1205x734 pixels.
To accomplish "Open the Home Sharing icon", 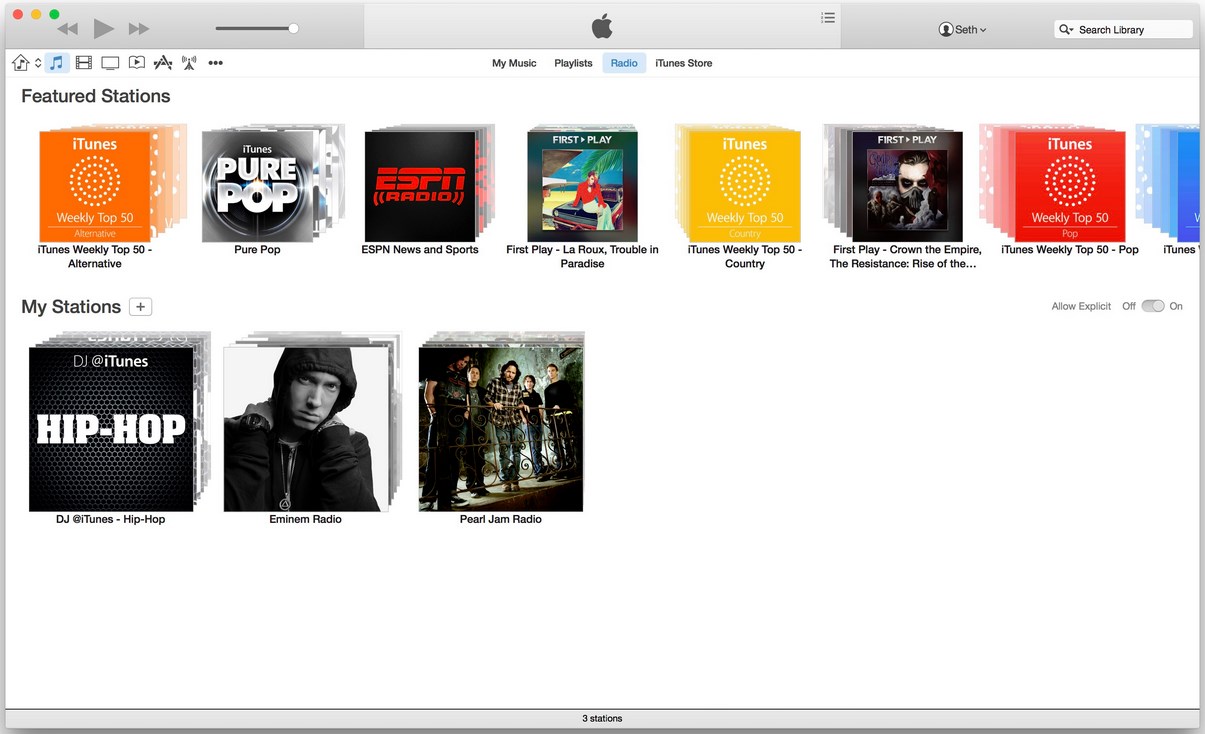I will point(20,63).
